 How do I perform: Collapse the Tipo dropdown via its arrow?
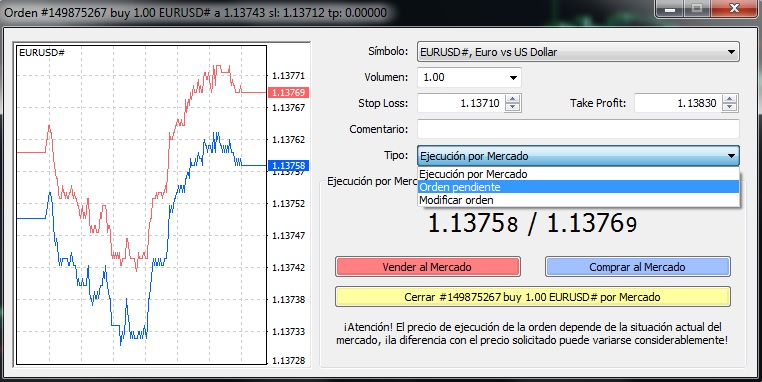731,156
